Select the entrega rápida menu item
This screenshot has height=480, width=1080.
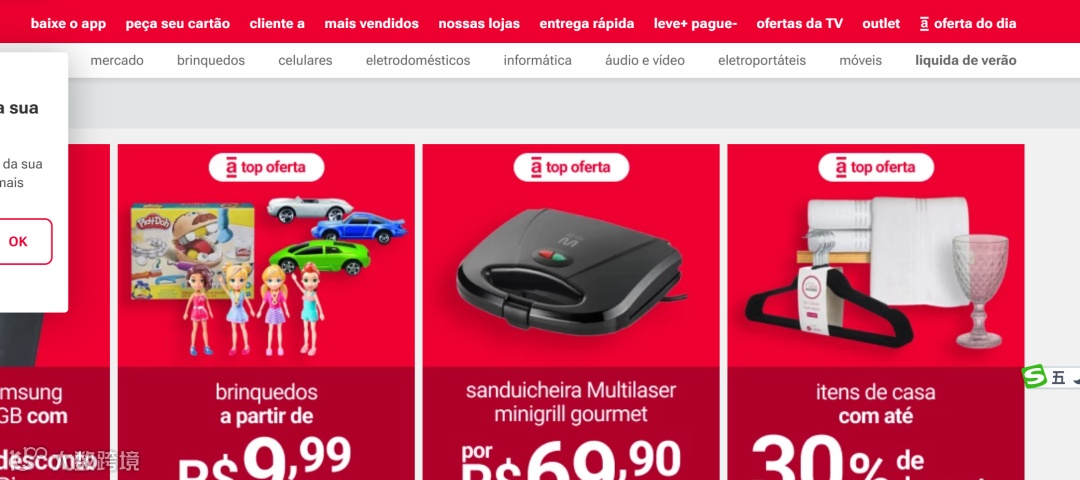[587, 23]
